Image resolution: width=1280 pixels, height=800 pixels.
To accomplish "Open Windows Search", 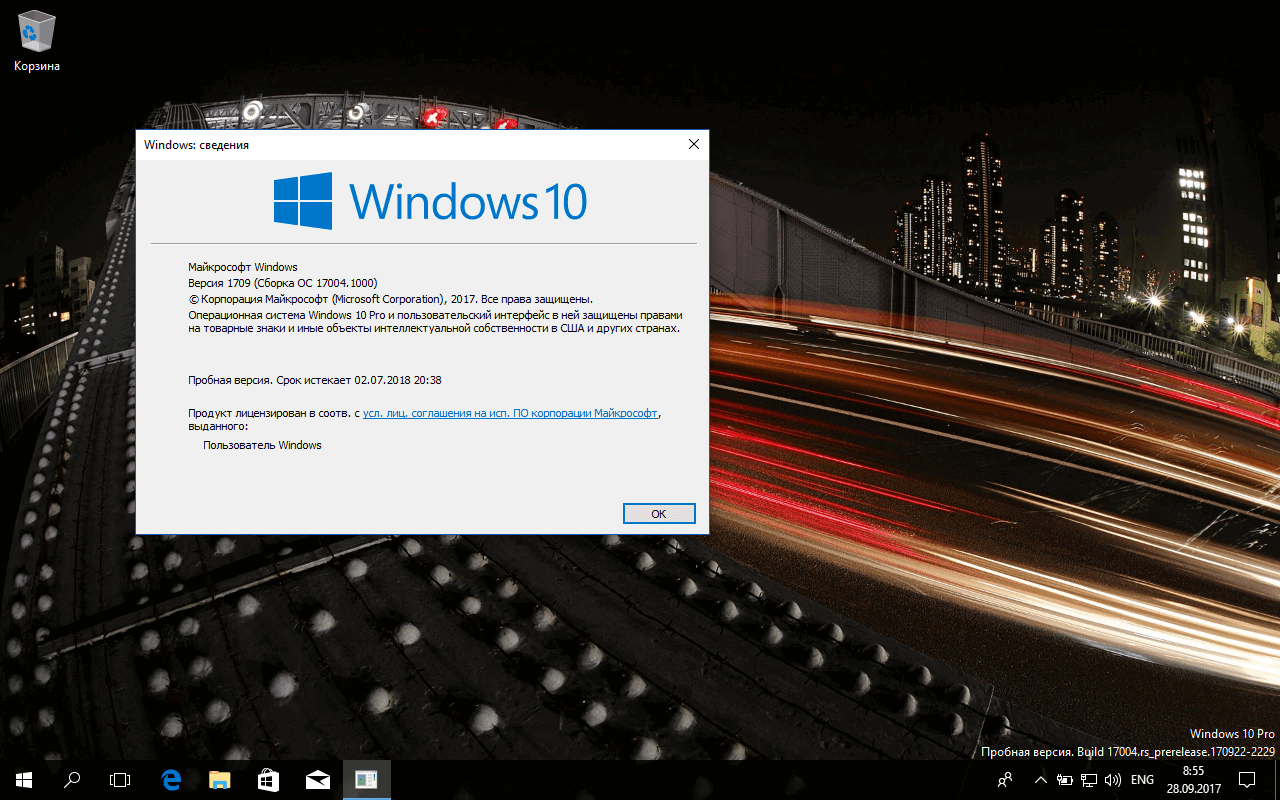I will 70,780.
